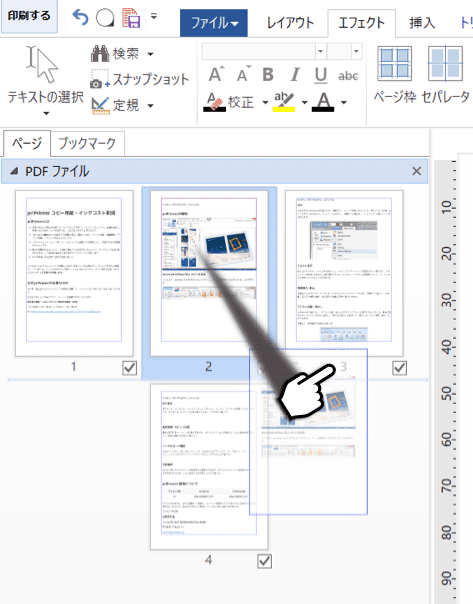Switch to the レイアウト tab
Viewport: 473px width, 604px height.
tap(290, 23)
